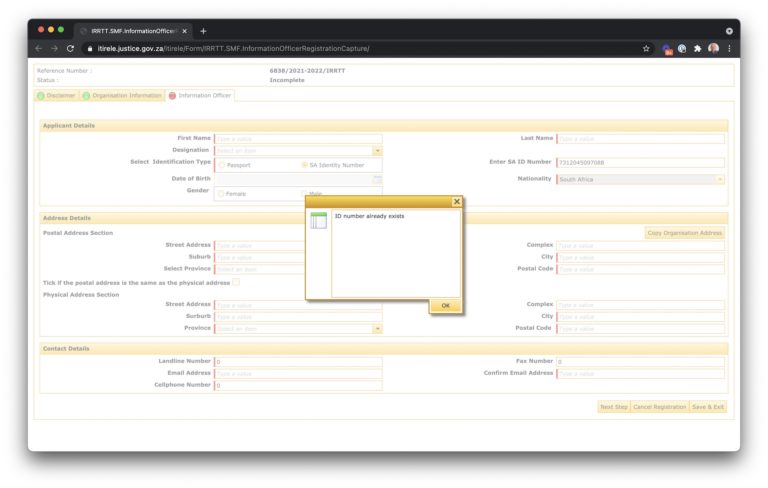Click the browser forward arrow
Viewport: 768px width, 488px height.
(x=54, y=49)
